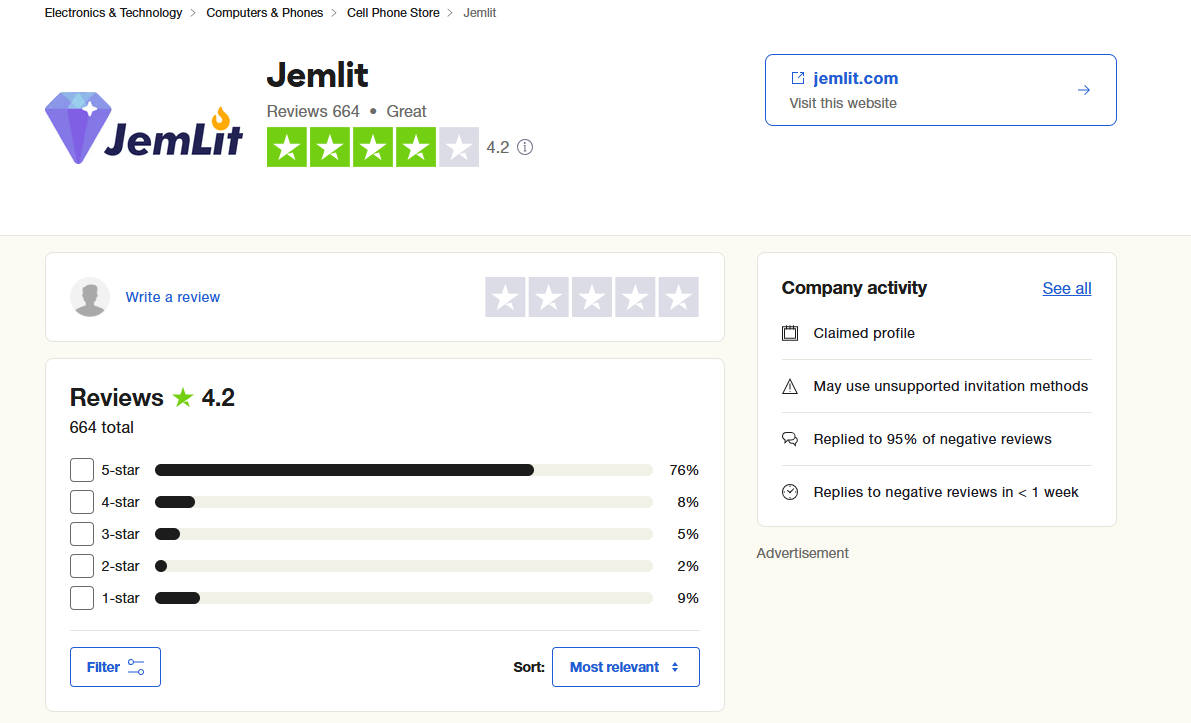
Task: Enable the 1-star reviews checkbox
Action: [x=82, y=598]
